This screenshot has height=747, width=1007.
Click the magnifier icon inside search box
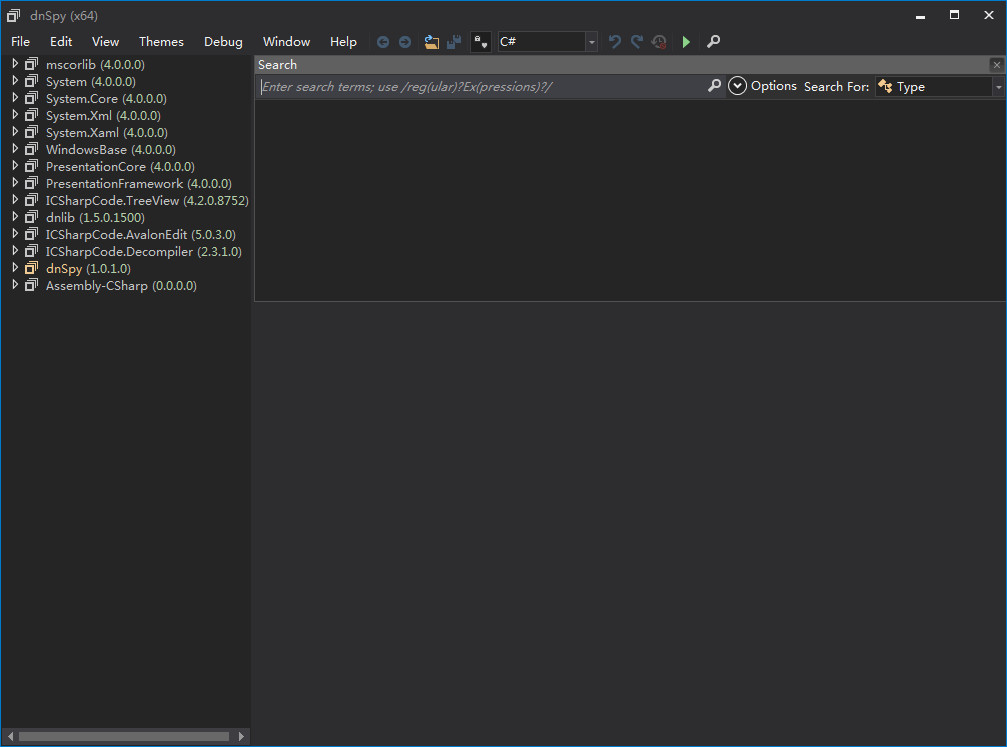tap(714, 86)
